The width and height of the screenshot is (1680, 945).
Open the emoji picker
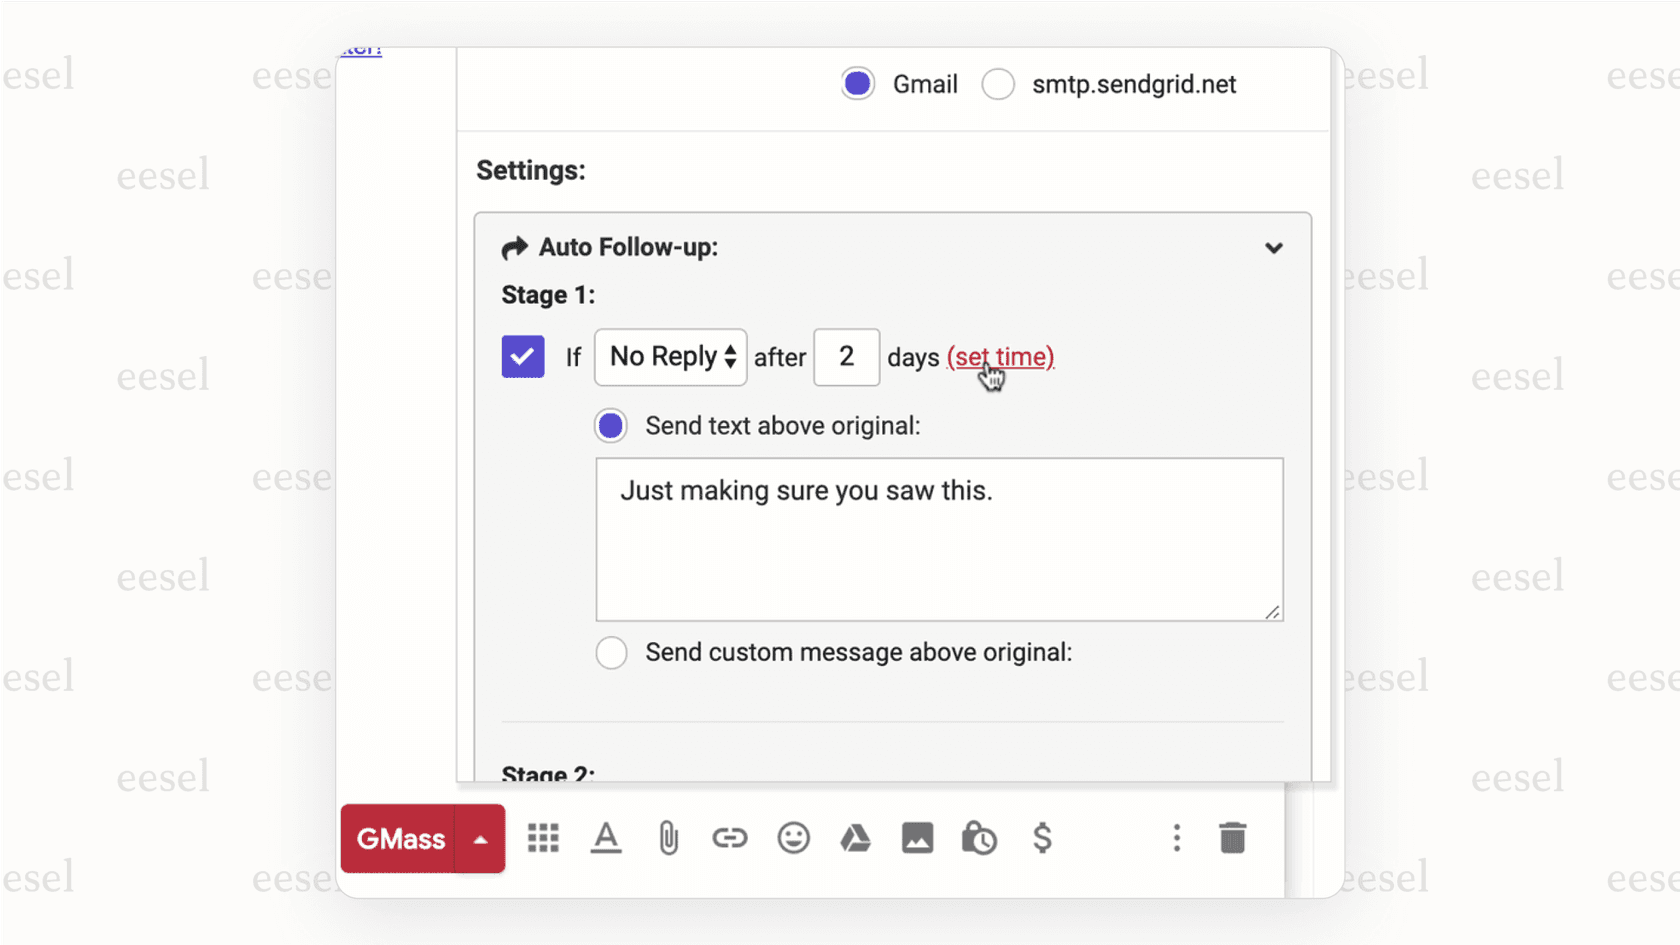coord(793,838)
